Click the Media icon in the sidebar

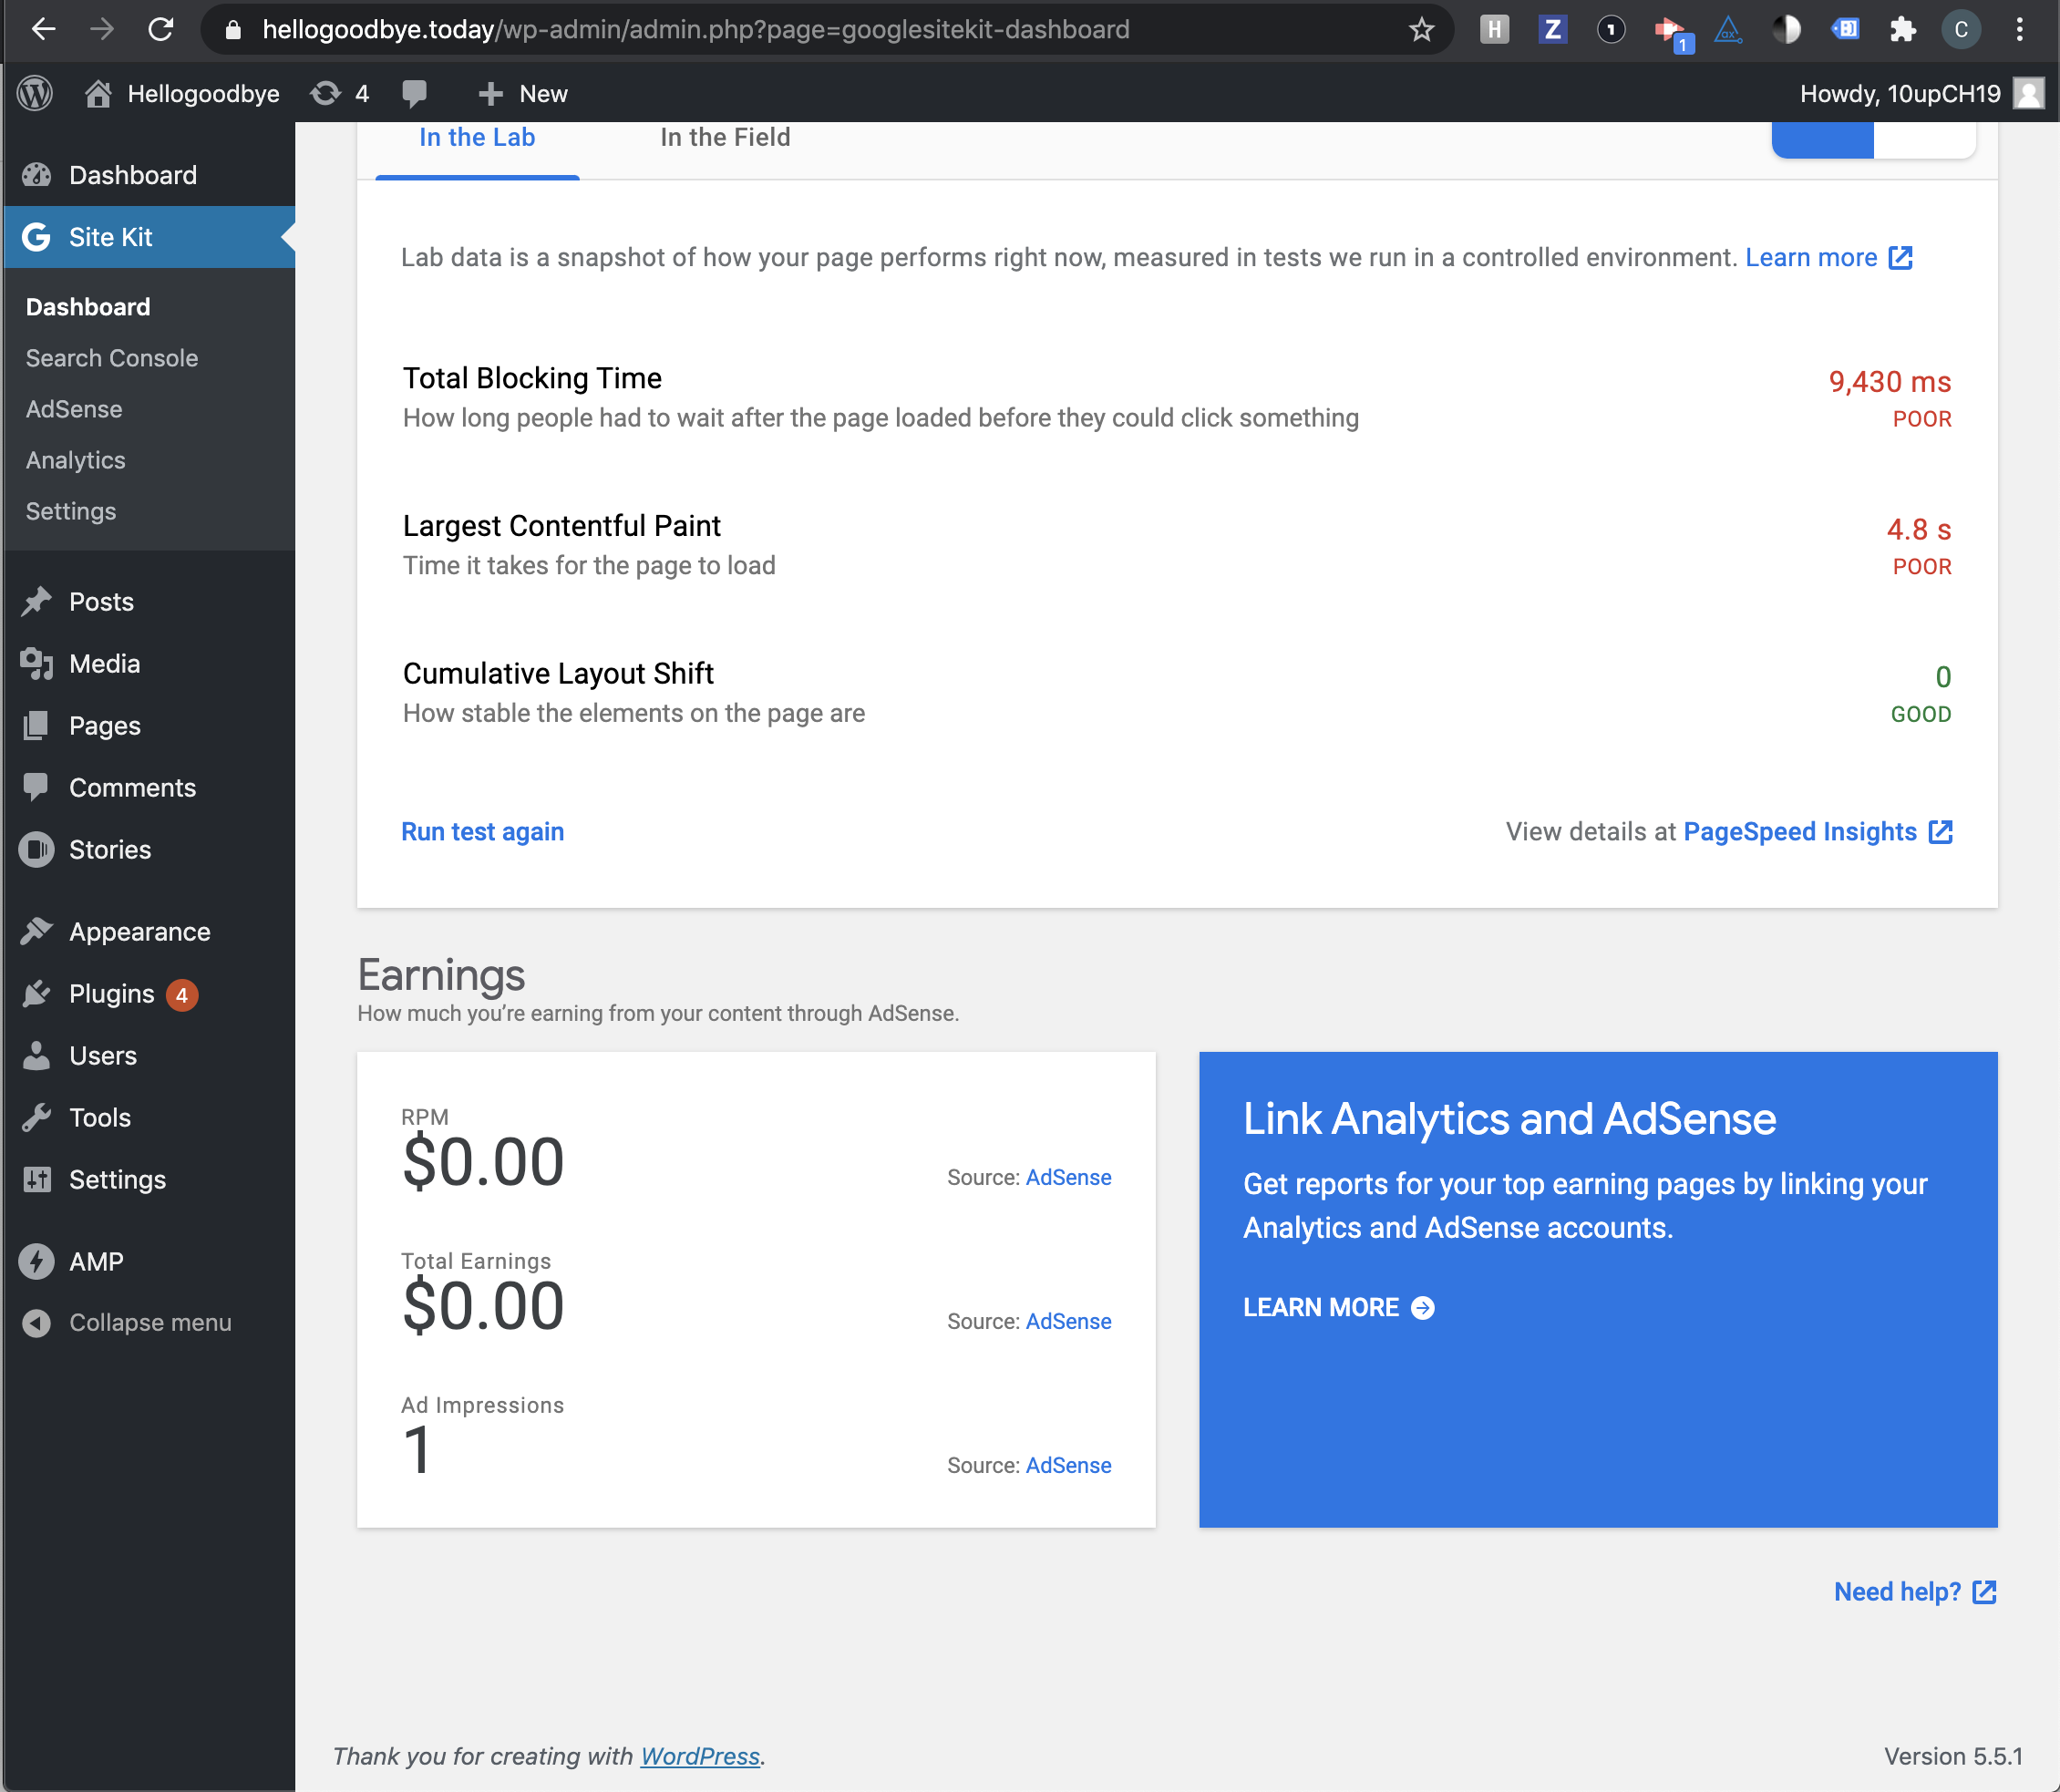(x=36, y=663)
